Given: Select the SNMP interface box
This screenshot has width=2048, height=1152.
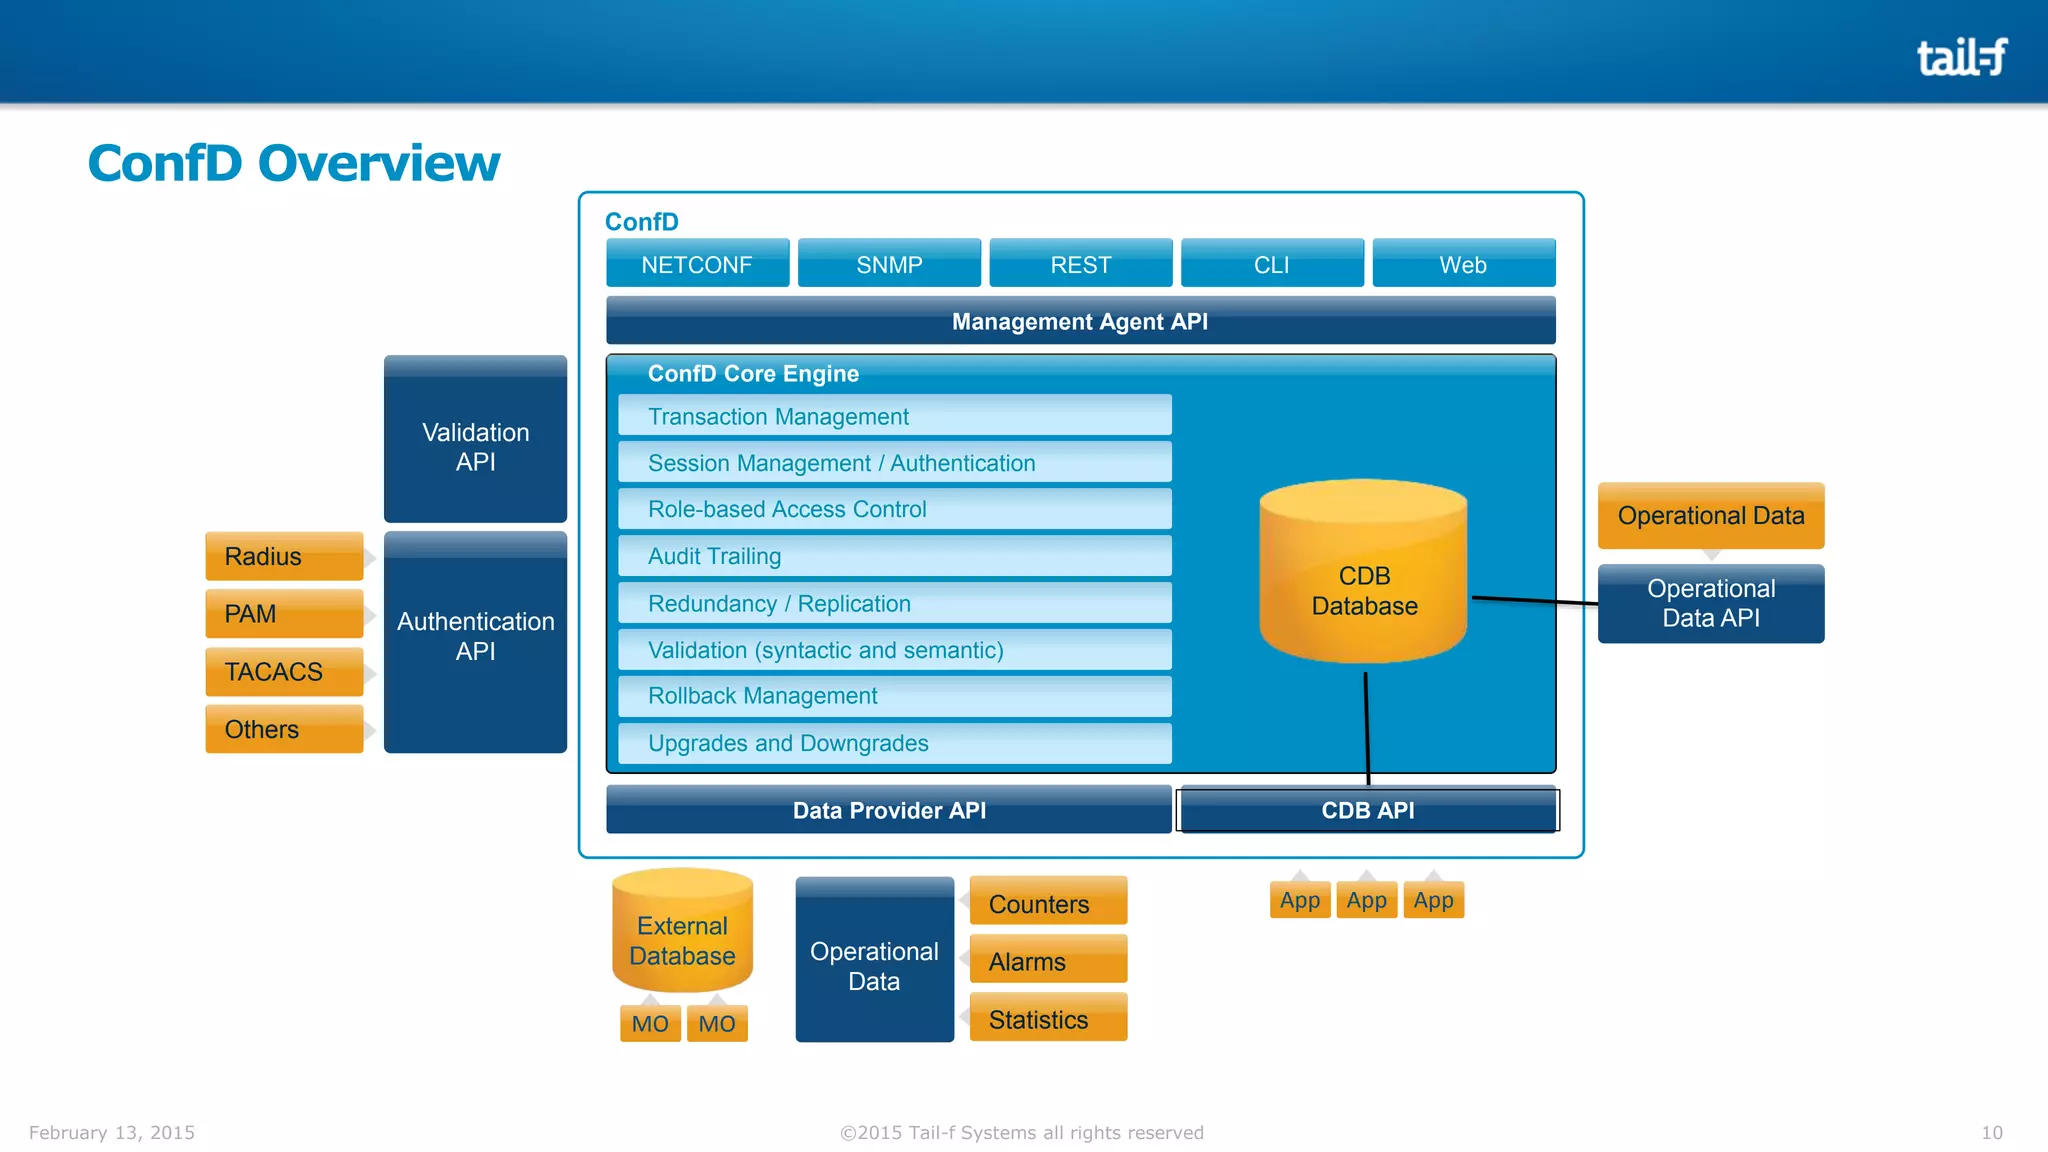Looking at the screenshot, I should (889, 264).
